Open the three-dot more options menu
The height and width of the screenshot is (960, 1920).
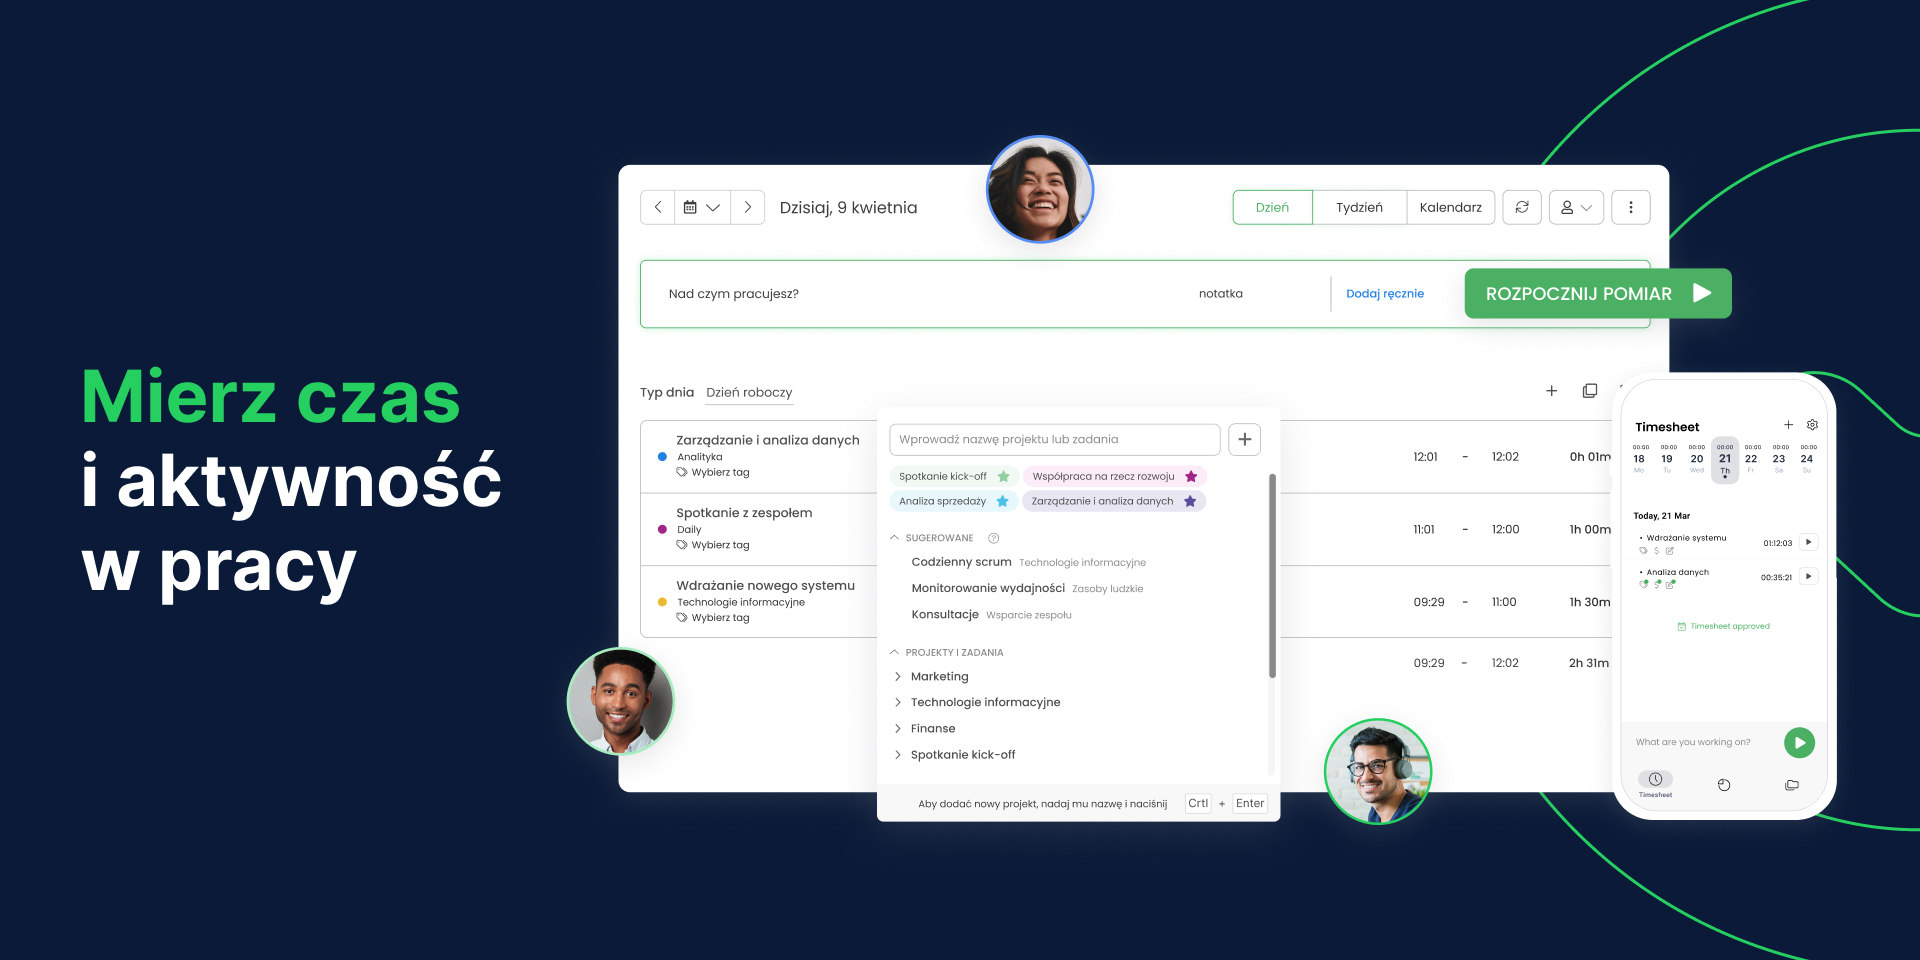[x=1630, y=207]
